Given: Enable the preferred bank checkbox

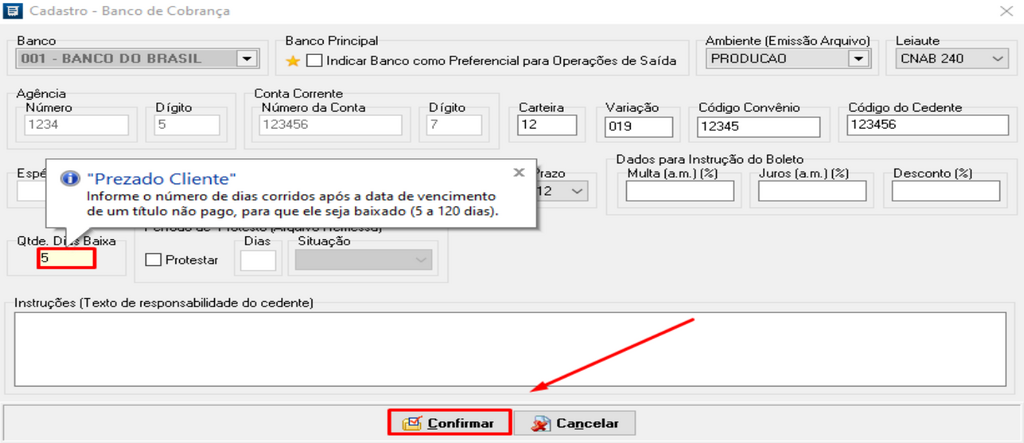Looking at the screenshot, I should (x=315, y=60).
